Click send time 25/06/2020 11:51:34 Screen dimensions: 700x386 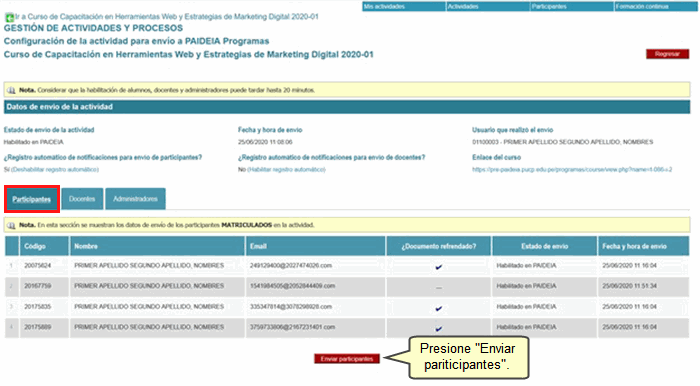coord(629,286)
